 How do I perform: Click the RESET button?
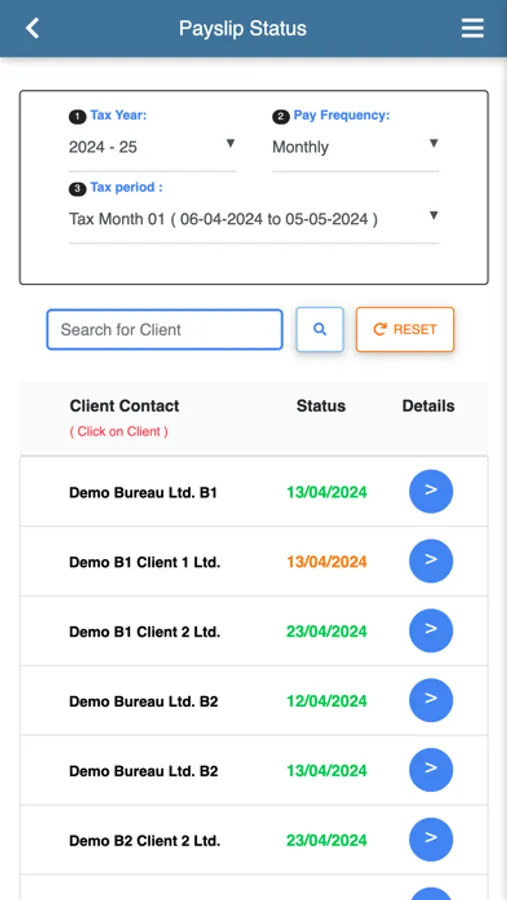tap(405, 329)
